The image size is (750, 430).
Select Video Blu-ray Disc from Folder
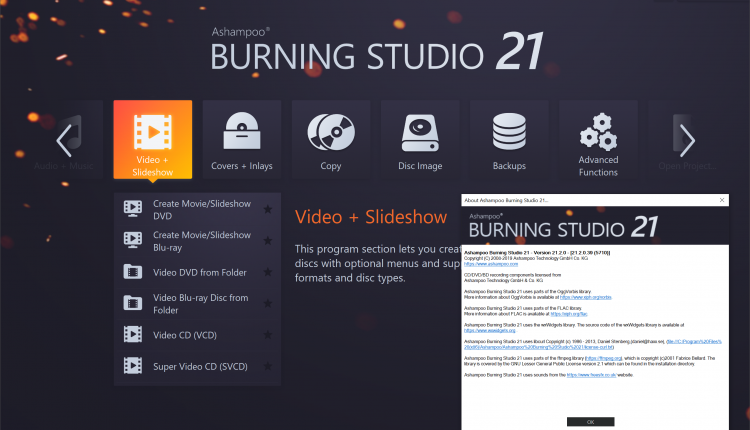[197, 303]
